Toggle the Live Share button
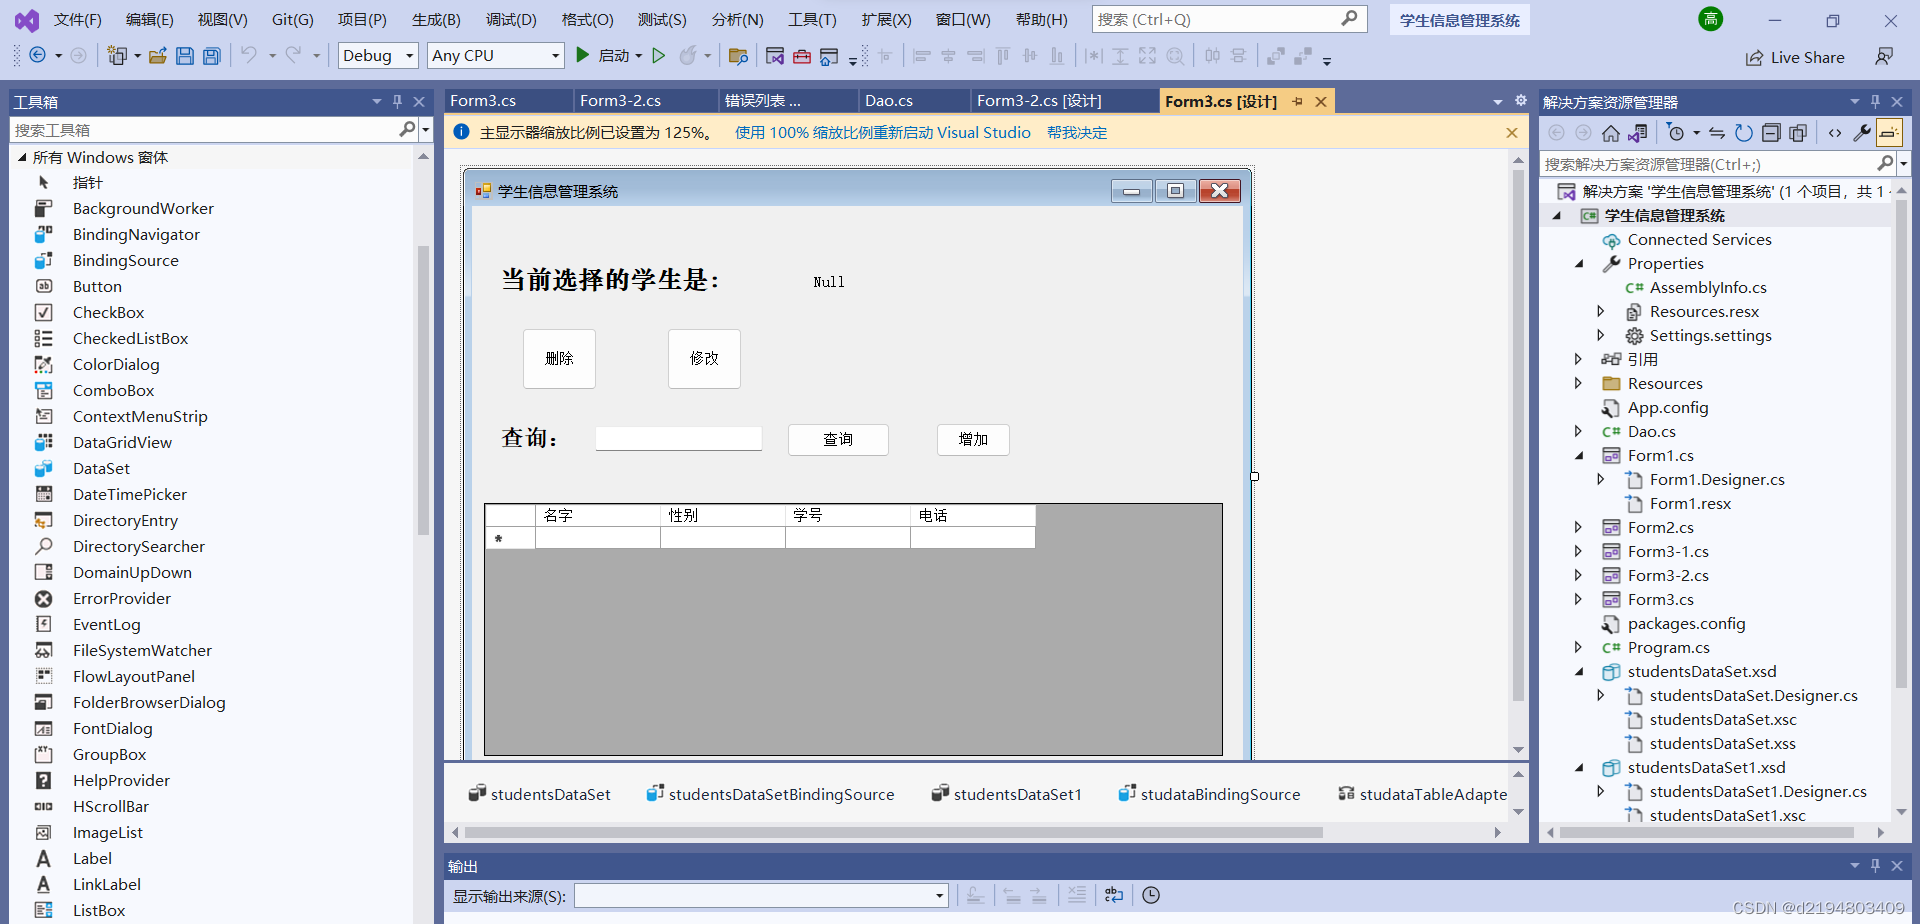The width and height of the screenshot is (1920, 924). (x=1795, y=57)
